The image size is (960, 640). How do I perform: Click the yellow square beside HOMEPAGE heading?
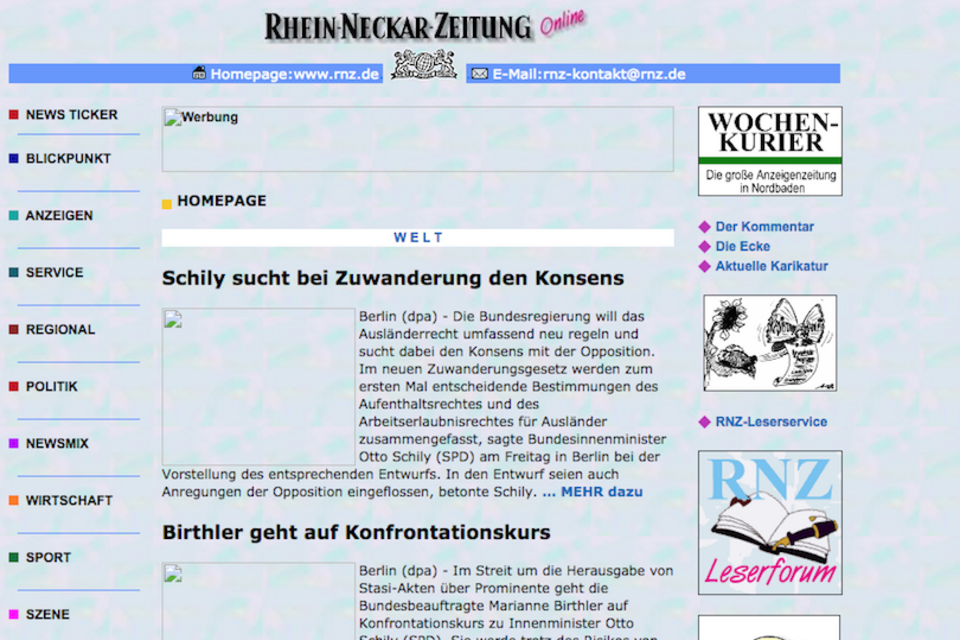click(x=167, y=204)
